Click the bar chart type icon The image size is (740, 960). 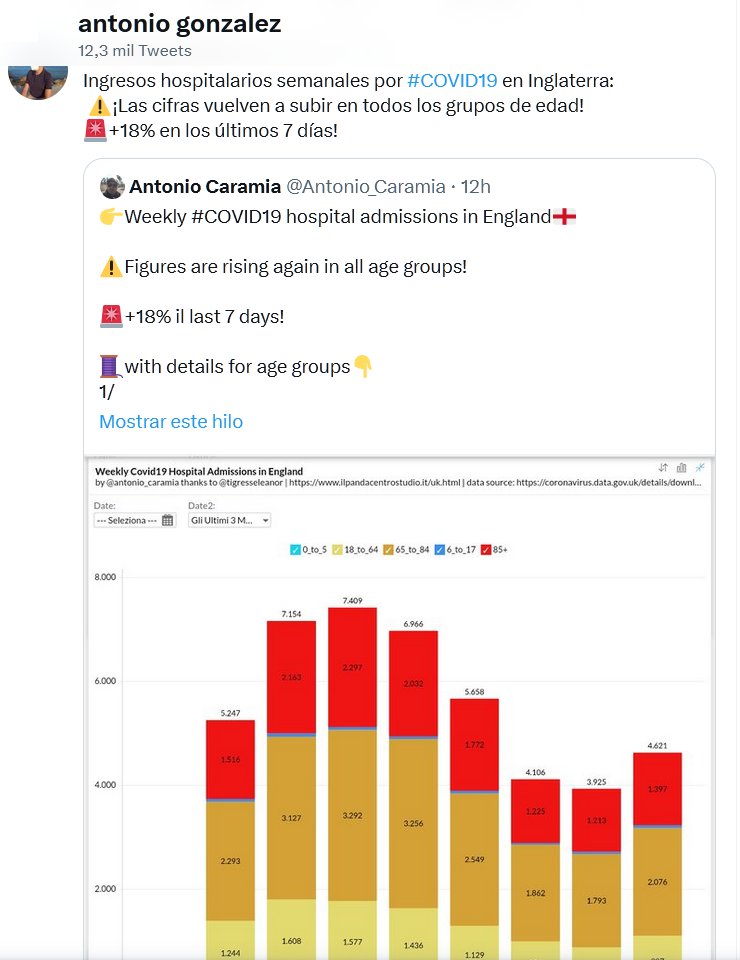point(682,467)
